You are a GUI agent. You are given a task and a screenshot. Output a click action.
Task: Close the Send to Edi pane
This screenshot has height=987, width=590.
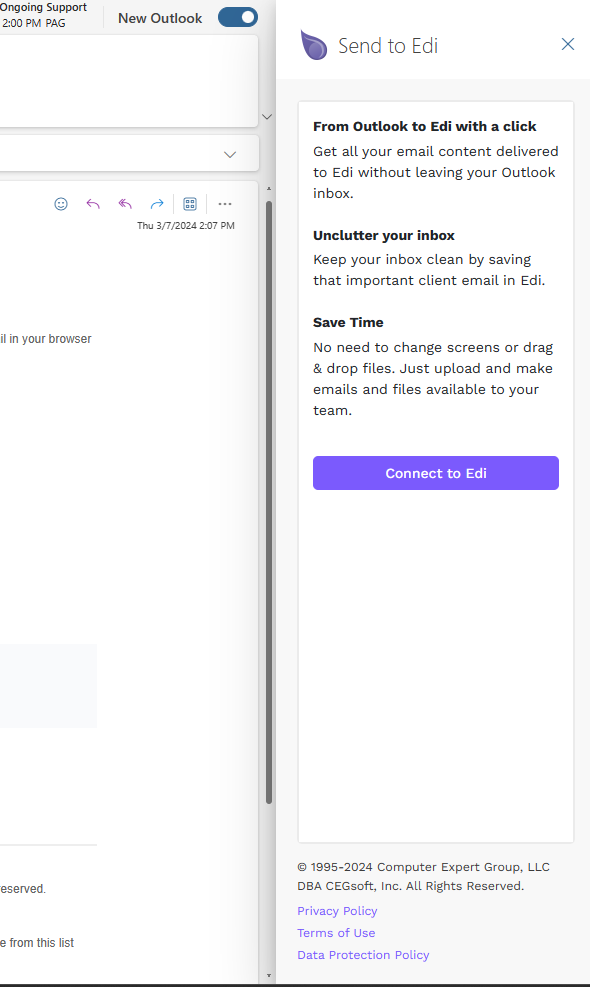click(x=568, y=44)
